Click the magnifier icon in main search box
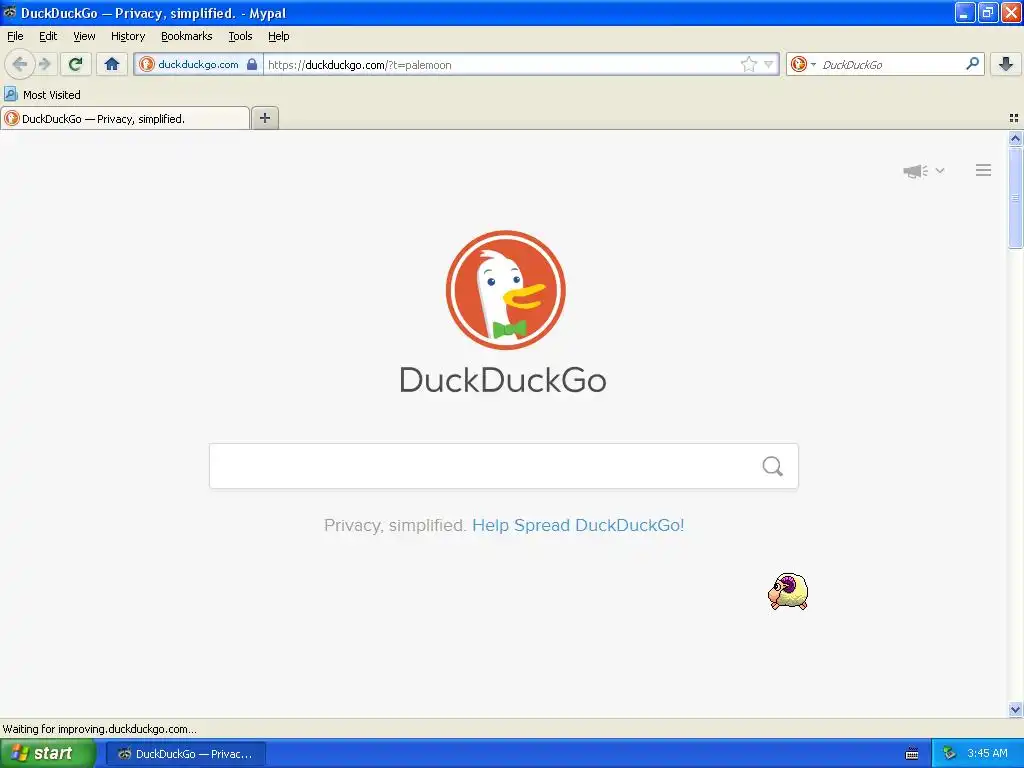Image resolution: width=1024 pixels, height=768 pixels. tap(773, 466)
